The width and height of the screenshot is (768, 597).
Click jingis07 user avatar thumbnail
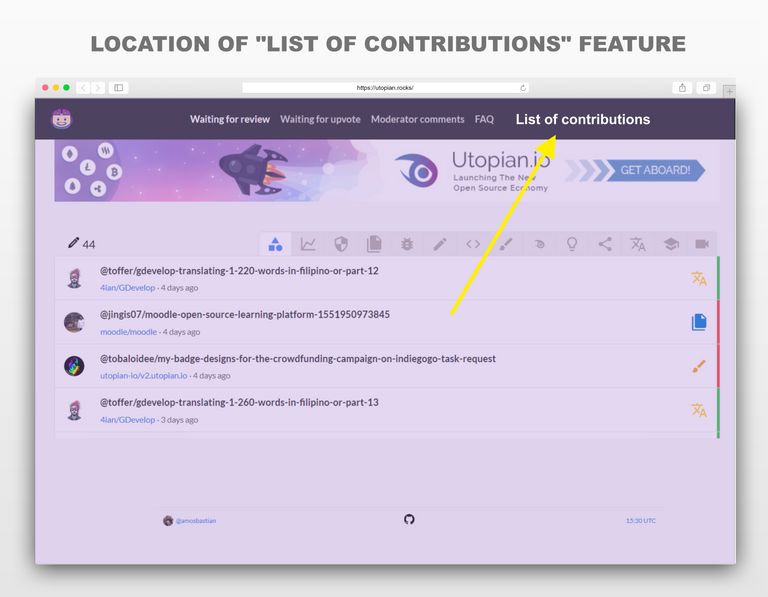[x=74, y=322]
